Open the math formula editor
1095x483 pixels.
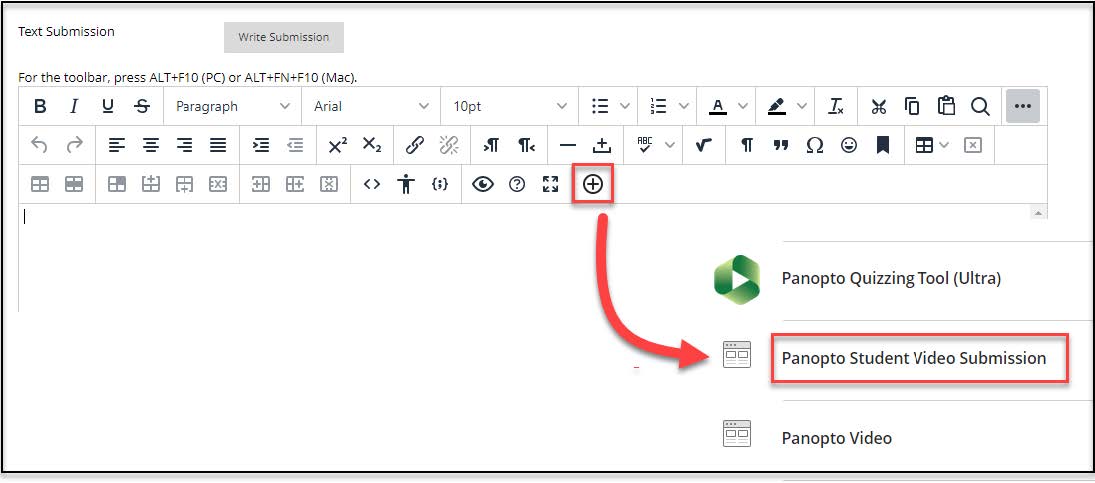[703, 145]
